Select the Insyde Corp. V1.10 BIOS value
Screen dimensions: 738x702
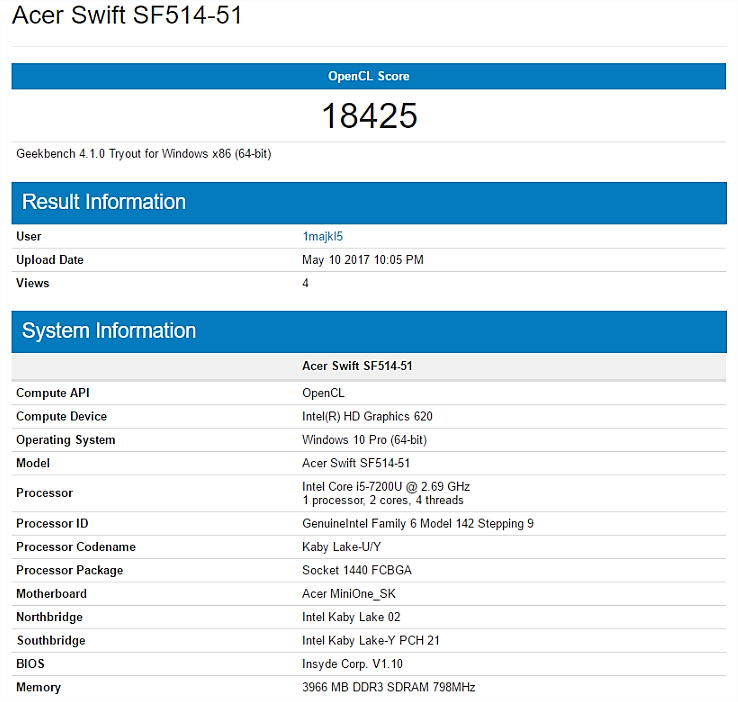[x=353, y=664]
